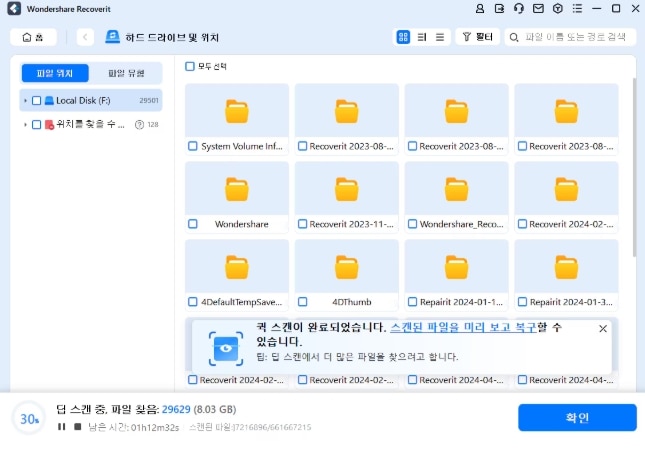Click the found files count 29629
This screenshot has height=453, width=645.
(x=176, y=409)
